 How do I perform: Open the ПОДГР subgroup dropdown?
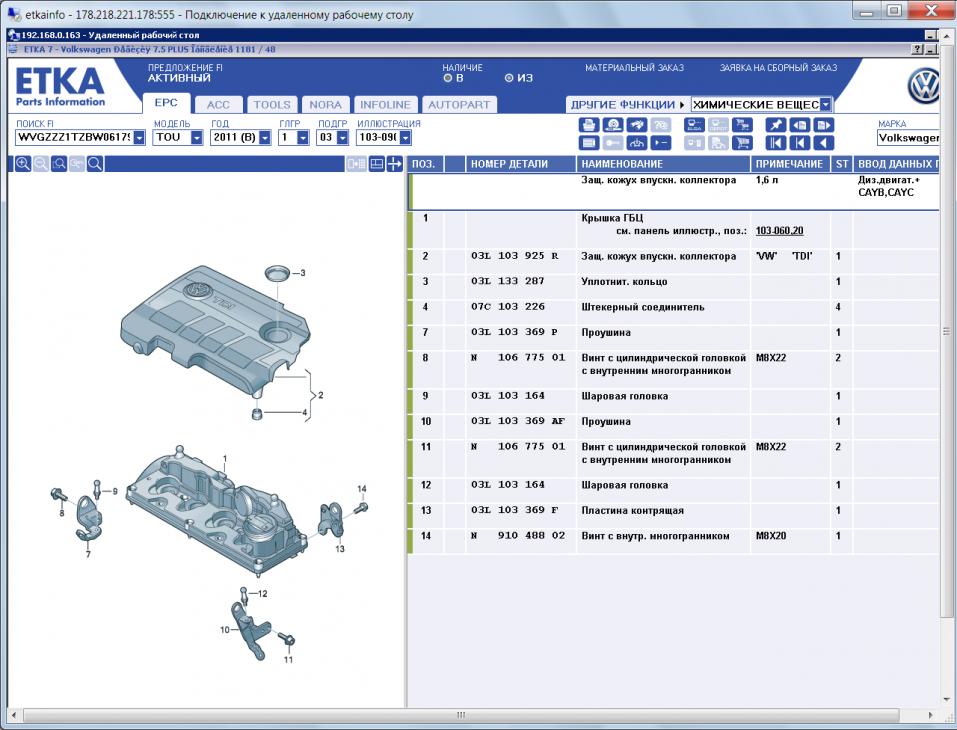[x=342, y=137]
